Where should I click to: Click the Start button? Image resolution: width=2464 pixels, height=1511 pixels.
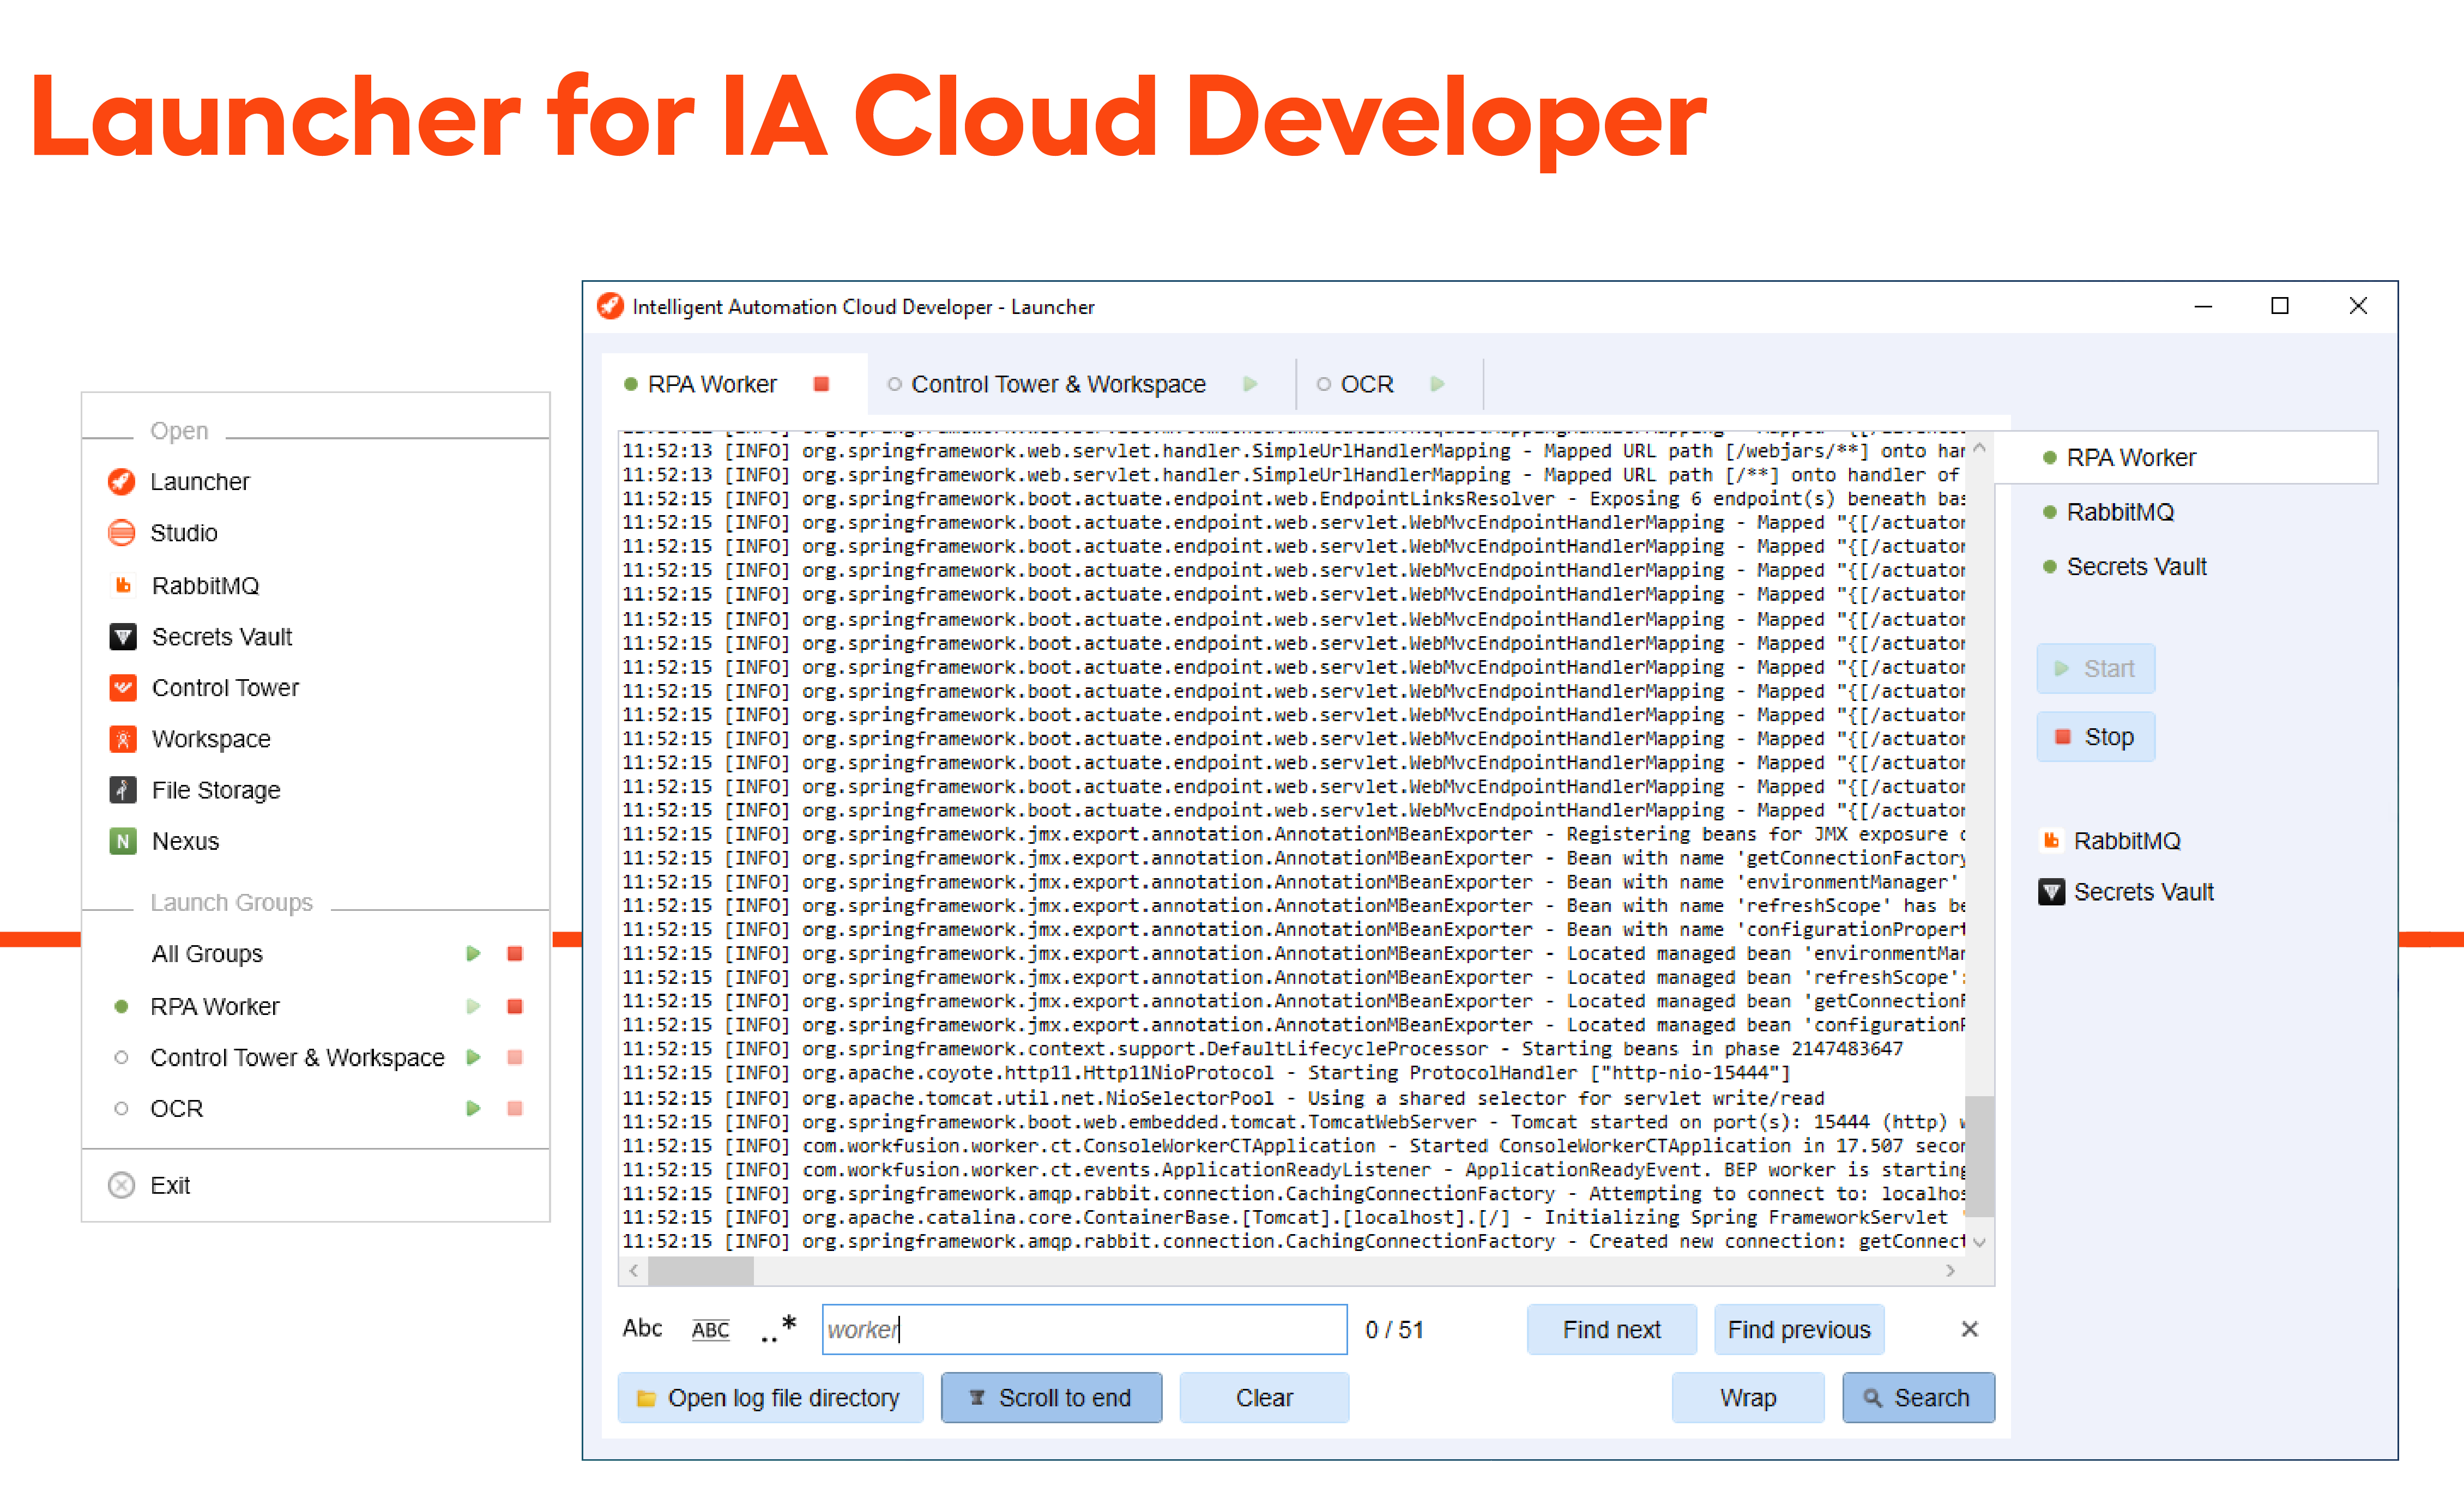2096,668
